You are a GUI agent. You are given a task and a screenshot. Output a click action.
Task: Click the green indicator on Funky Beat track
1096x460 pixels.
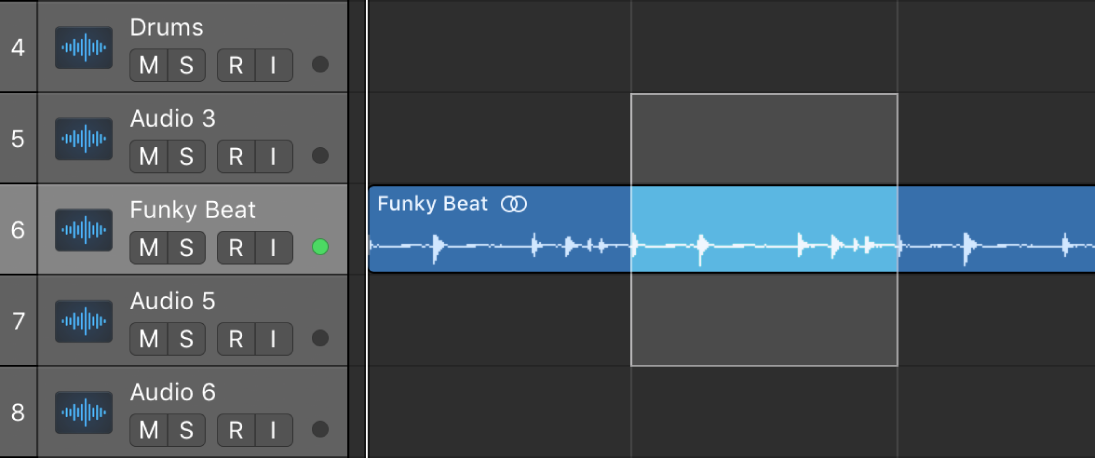tap(320, 247)
